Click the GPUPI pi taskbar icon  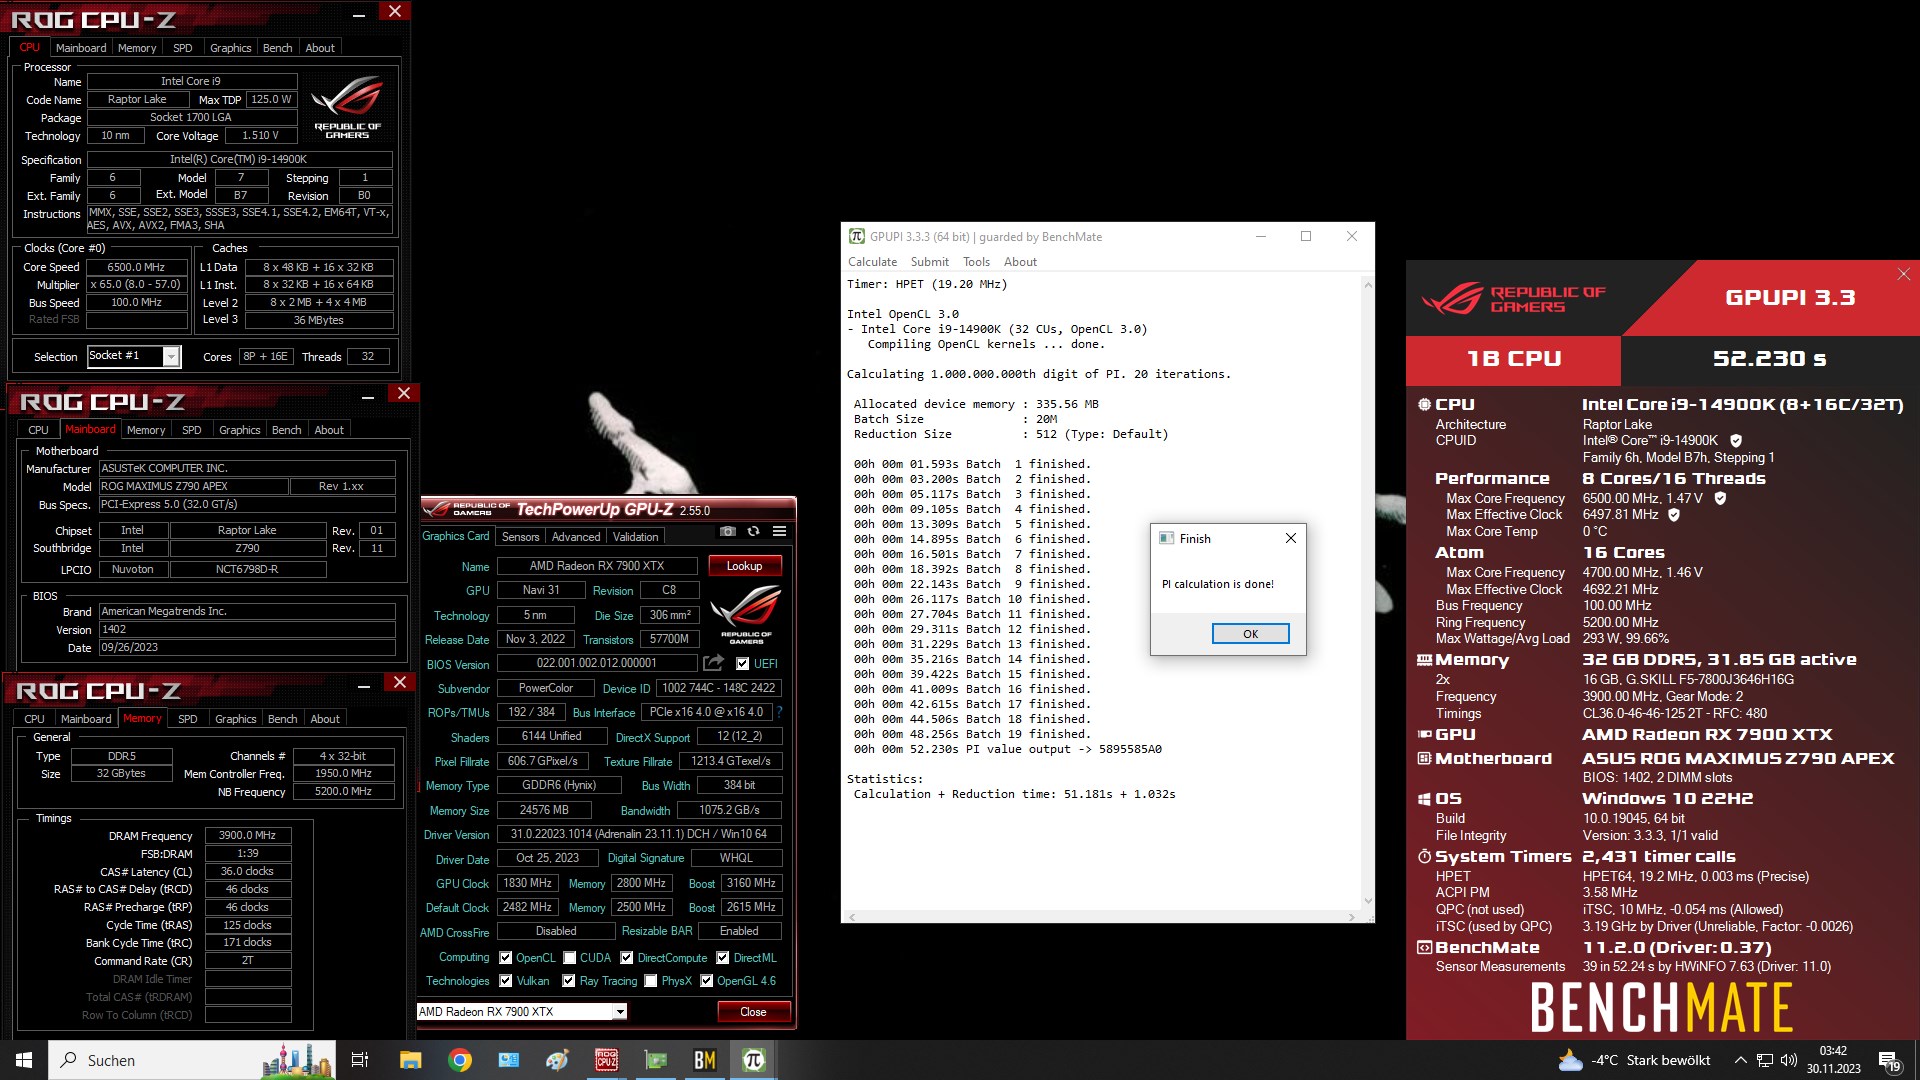[754, 1060]
